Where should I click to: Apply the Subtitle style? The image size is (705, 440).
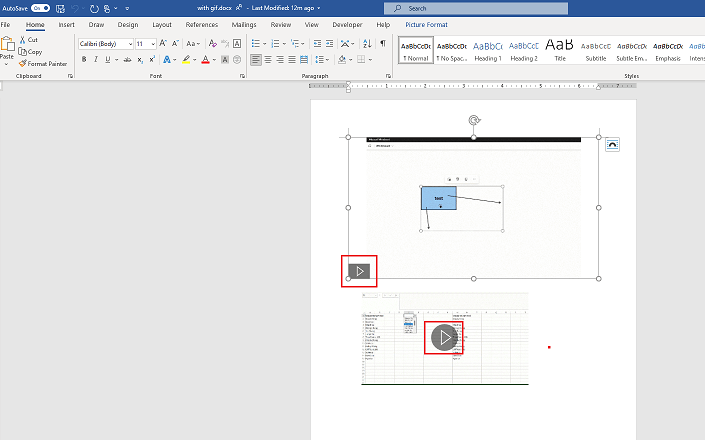596,50
